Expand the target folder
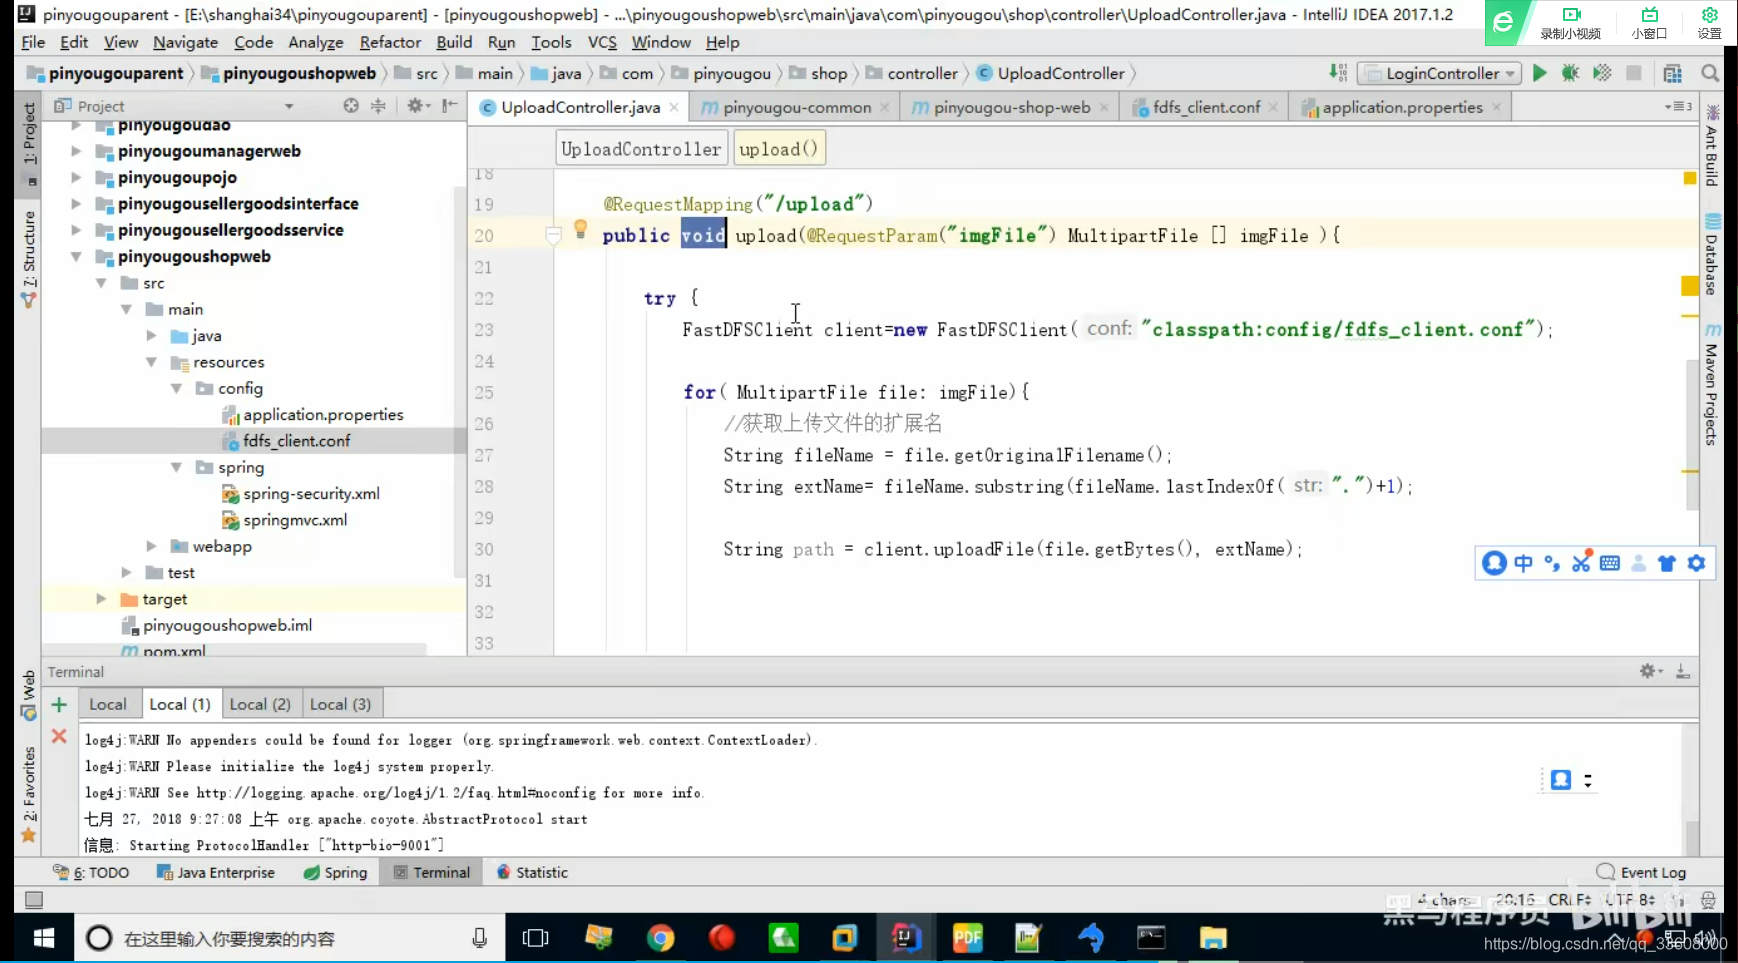The height and width of the screenshot is (963, 1738). tap(101, 599)
